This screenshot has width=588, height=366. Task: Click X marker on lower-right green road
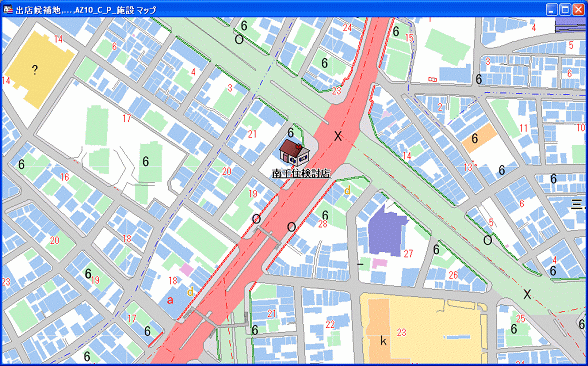[x=527, y=294]
